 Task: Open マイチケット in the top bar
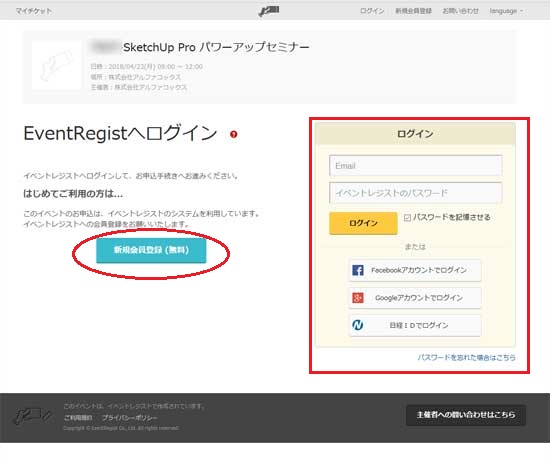34,11
